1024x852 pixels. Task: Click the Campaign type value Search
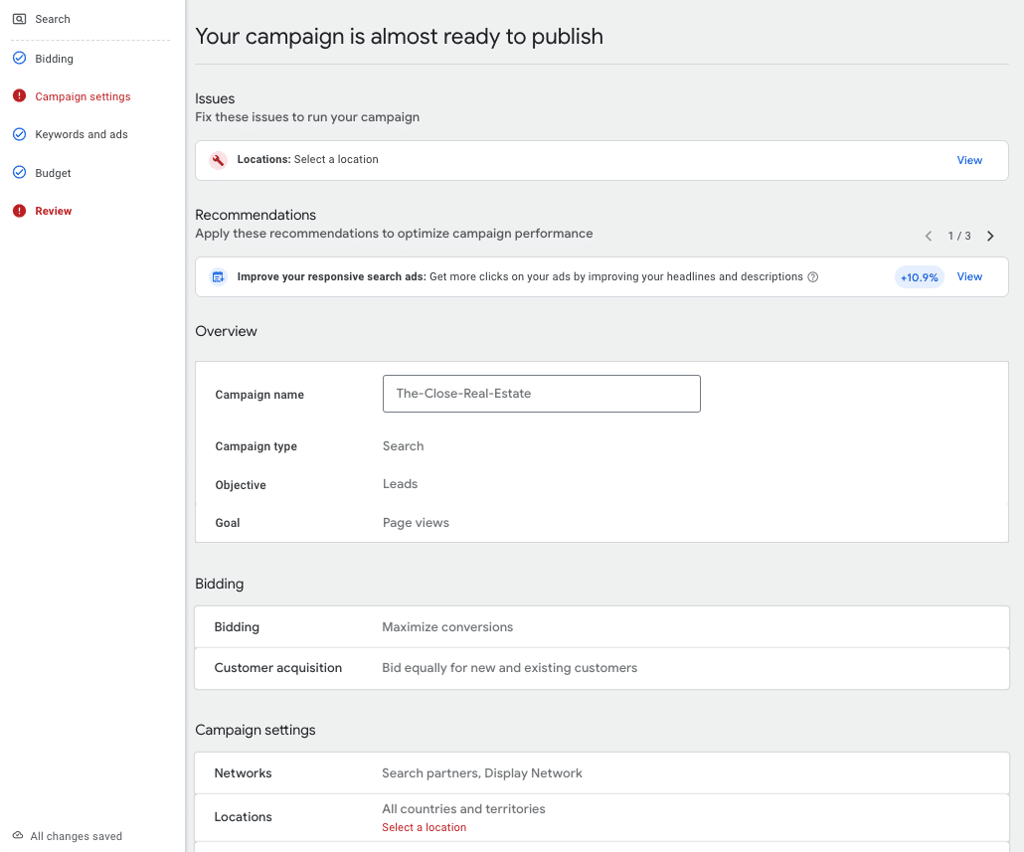click(x=403, y=446)
